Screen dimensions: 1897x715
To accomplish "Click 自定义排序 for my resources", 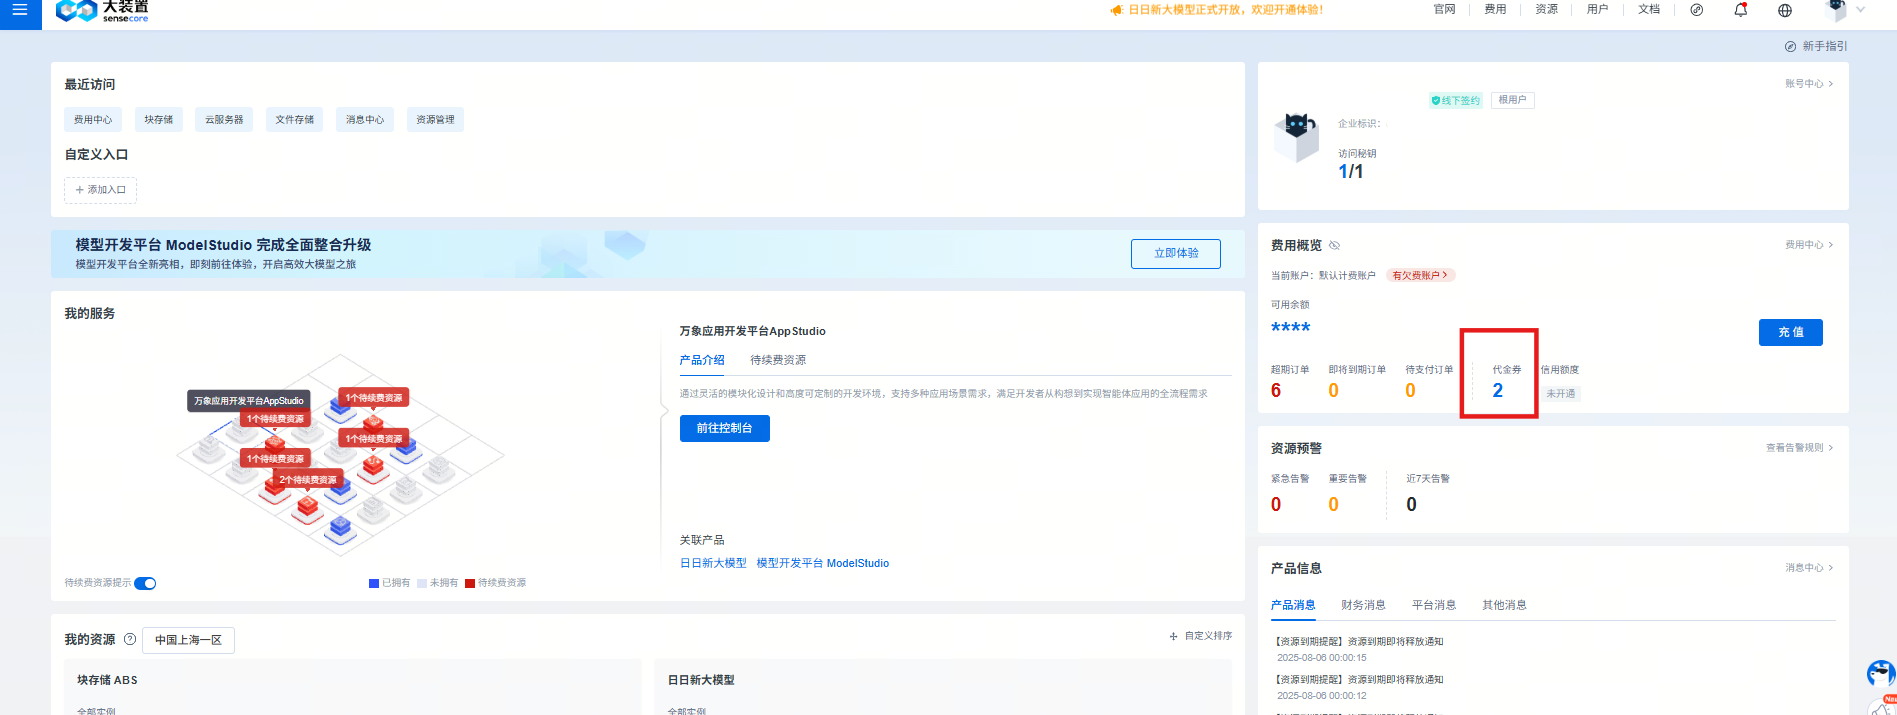I will click(x=1200, y=636).
